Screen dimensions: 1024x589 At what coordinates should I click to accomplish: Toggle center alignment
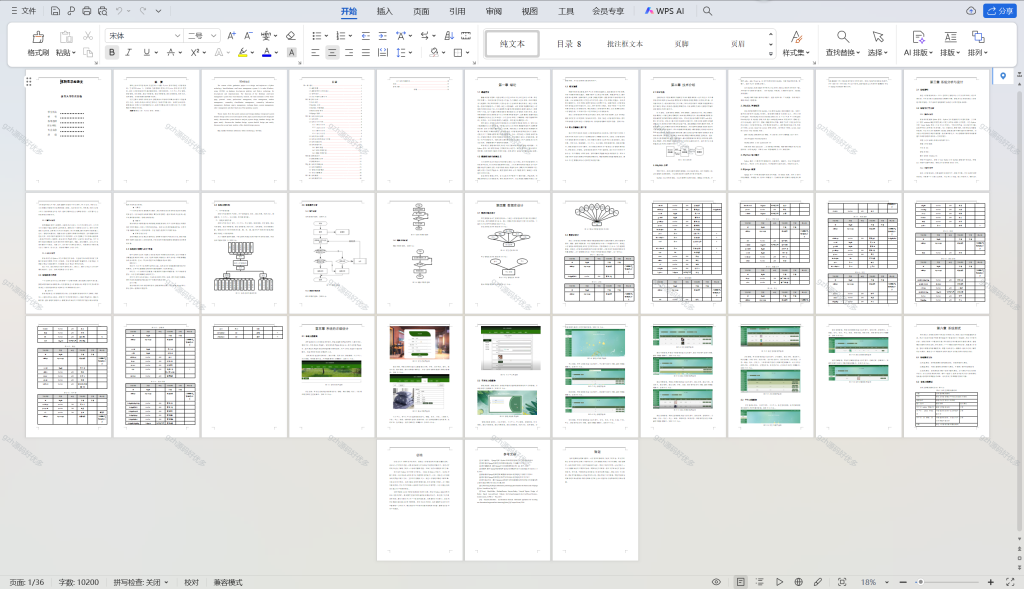pyautogui.click(x=332, y=52)
